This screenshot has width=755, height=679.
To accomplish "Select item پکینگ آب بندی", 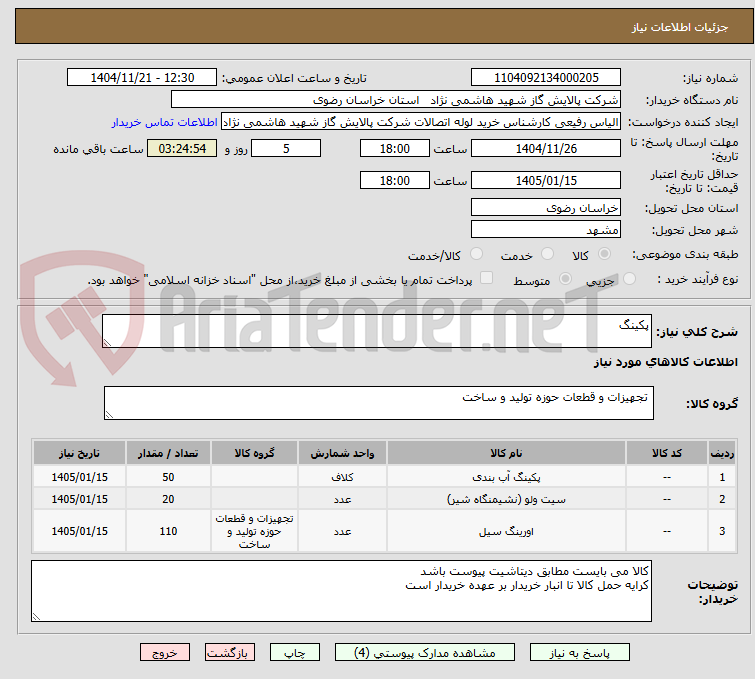I will point(507,477).
